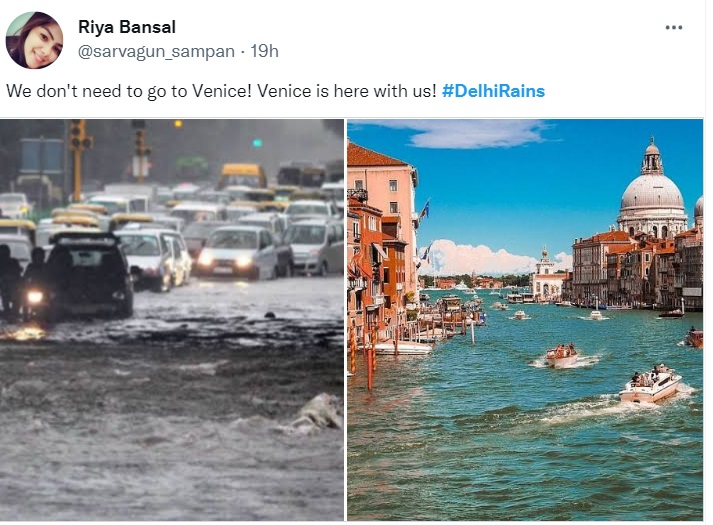This screenshot has width=713, height=525.
Task: Open the tweet's 19h timestamp
Action: click(265, 50)
